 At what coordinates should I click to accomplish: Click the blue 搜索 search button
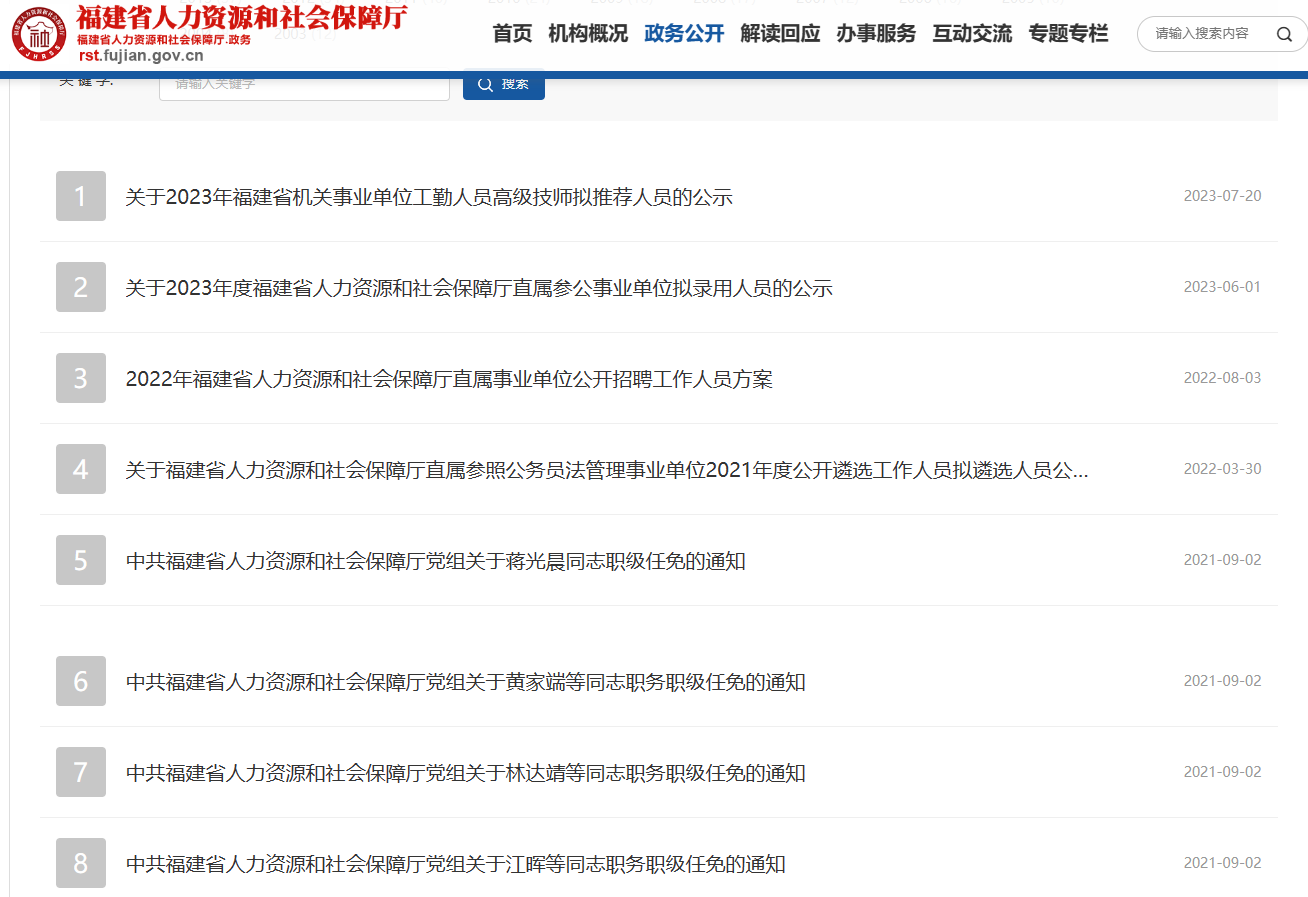point(503,84)
